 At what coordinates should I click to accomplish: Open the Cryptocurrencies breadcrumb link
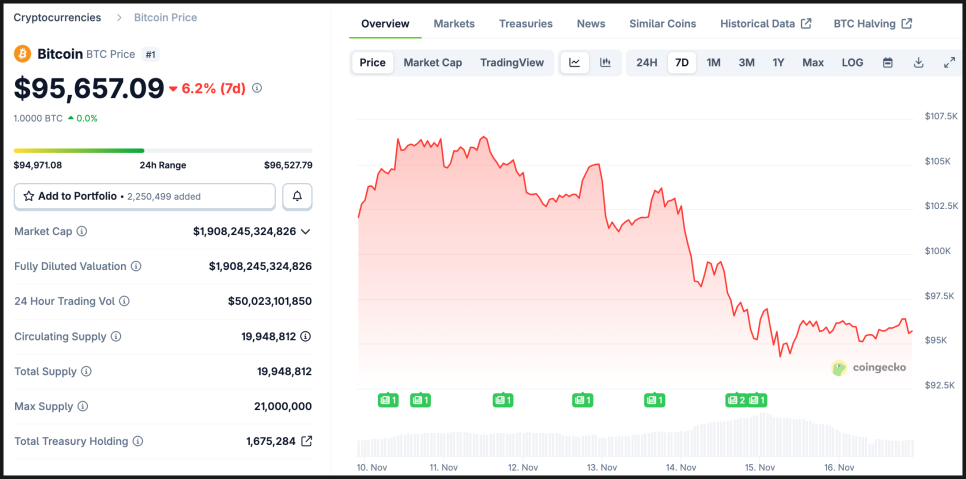pyautogui.click(x=57, y=18)
